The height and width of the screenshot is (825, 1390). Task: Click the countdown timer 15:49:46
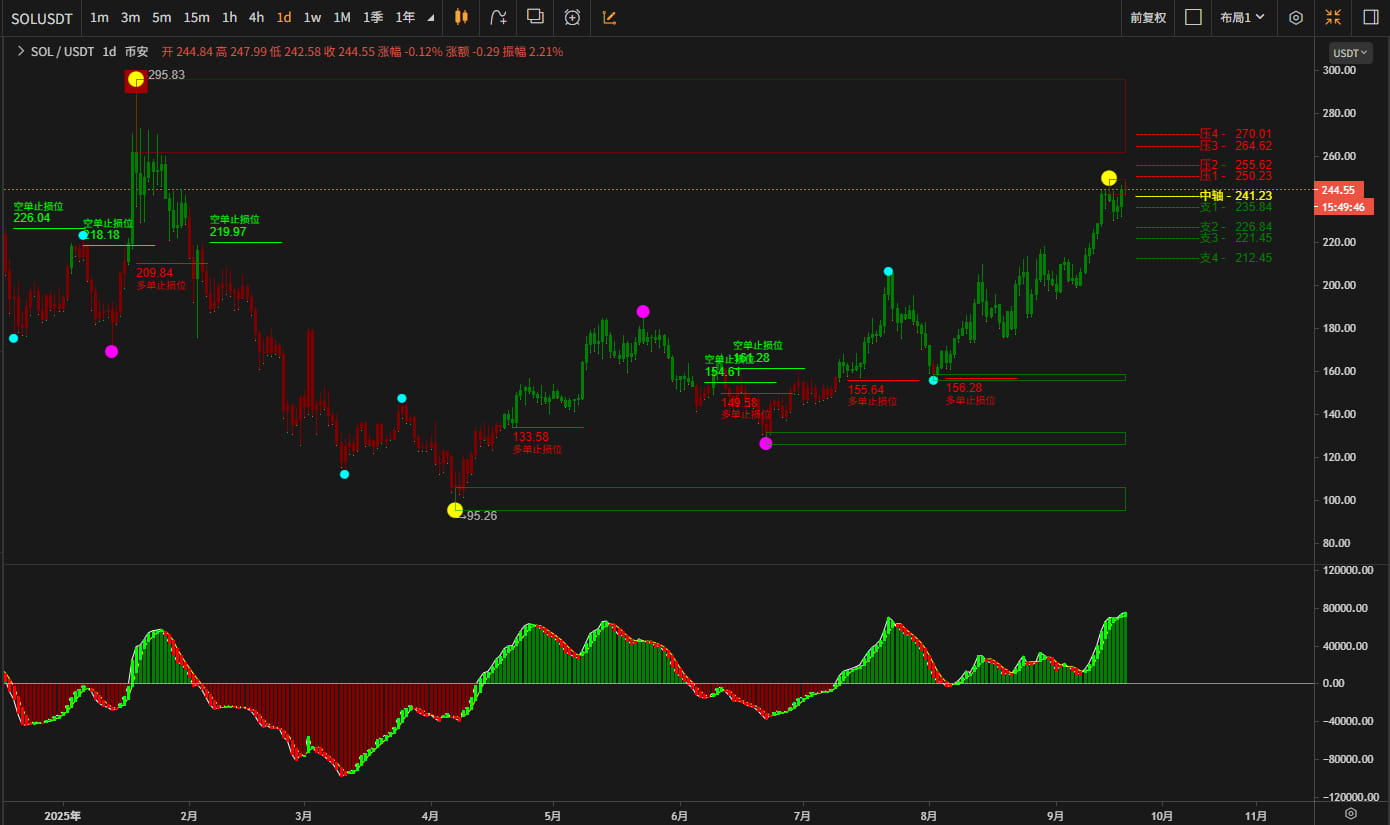(1345, 207)
